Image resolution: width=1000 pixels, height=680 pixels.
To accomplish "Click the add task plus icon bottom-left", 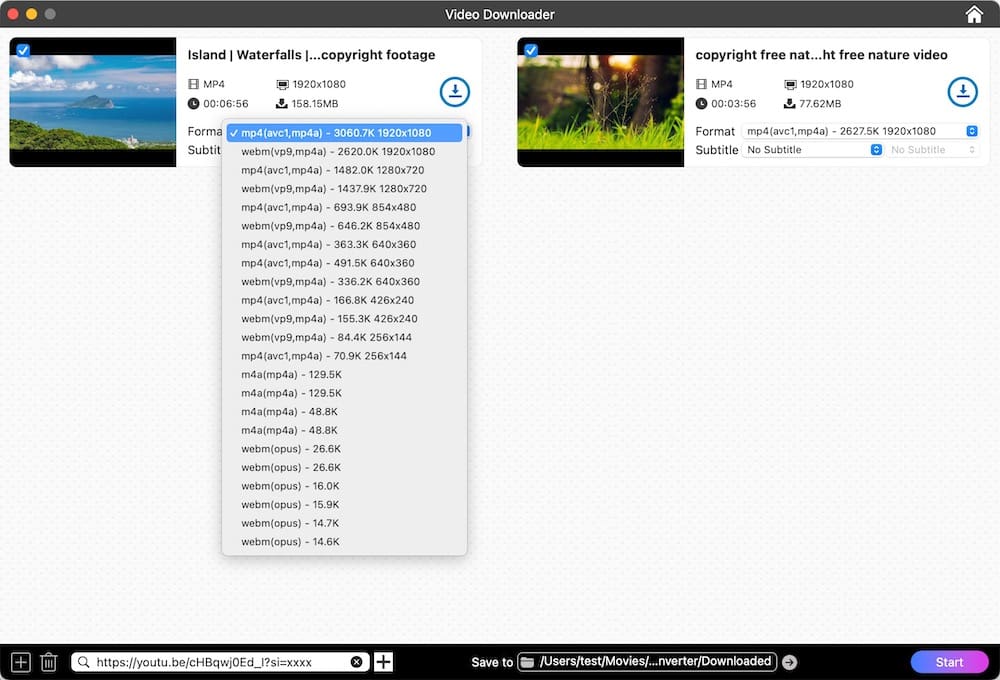I will (x=20, y=662).
